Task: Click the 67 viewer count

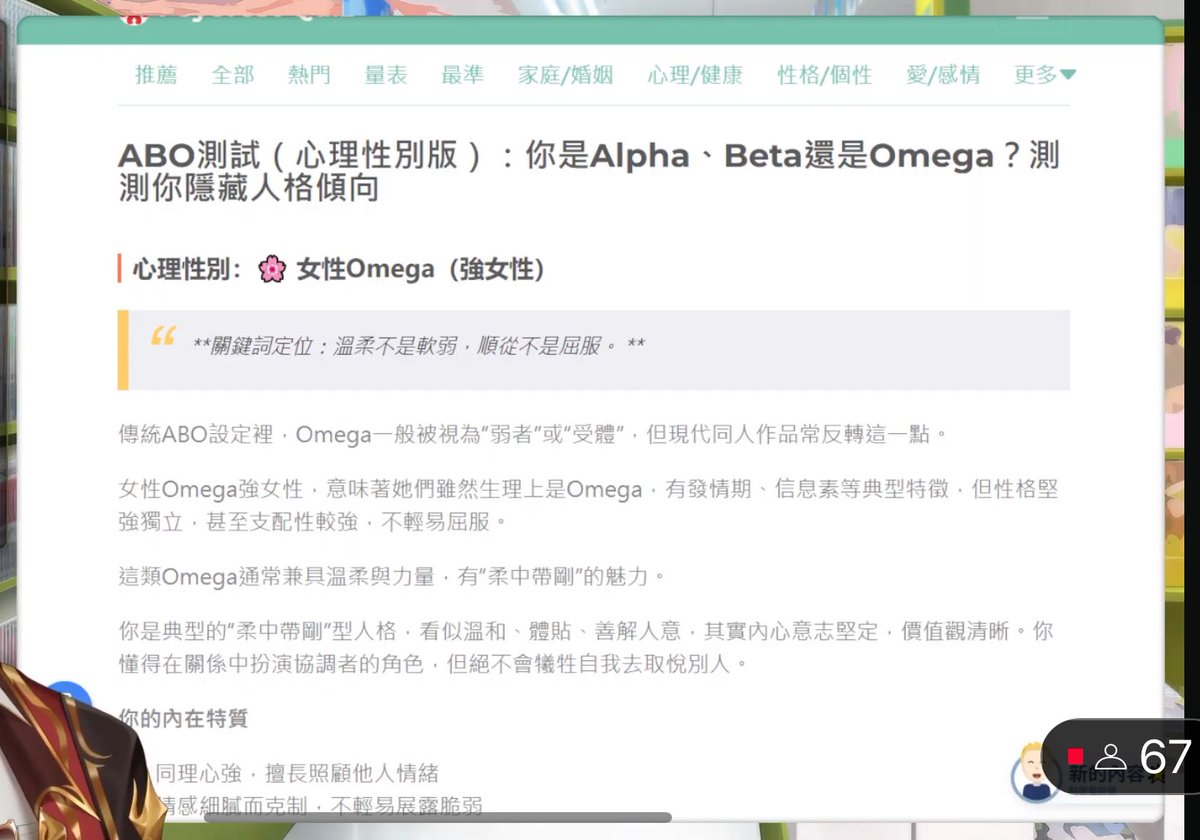Action: pos(1165,757)
